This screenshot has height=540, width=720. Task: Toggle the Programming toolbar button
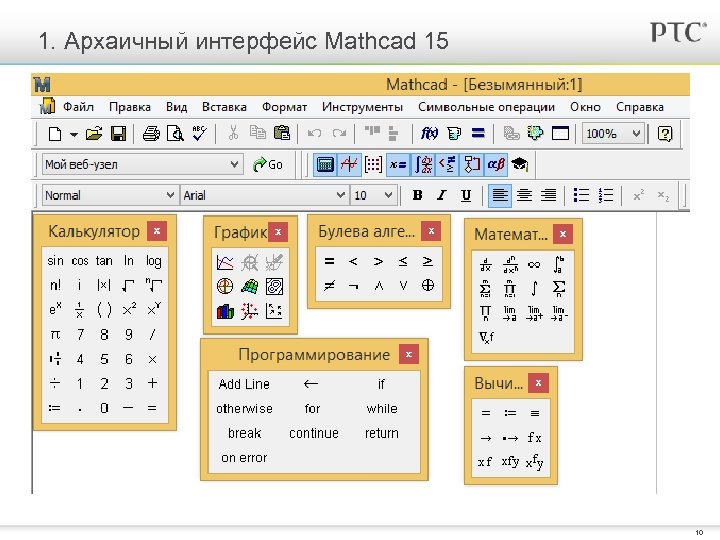click(x=472, y=164)
